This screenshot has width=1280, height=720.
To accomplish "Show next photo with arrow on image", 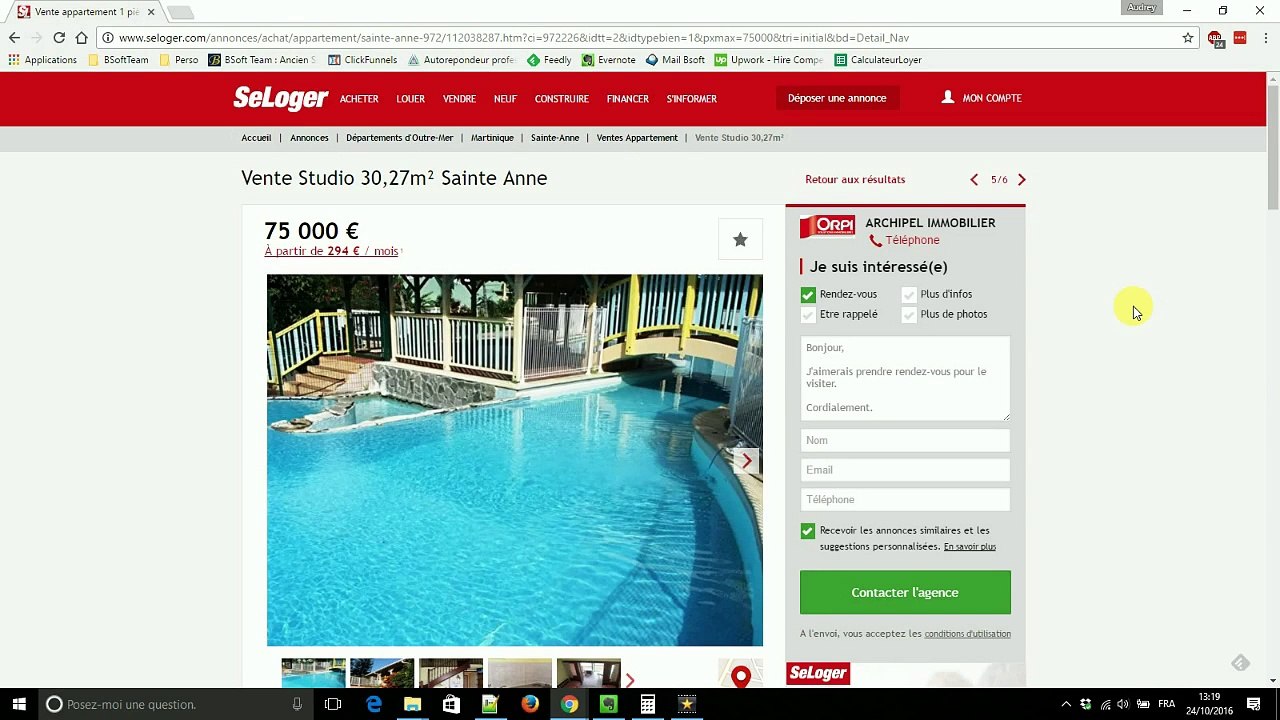I will [x=746, y=461].
